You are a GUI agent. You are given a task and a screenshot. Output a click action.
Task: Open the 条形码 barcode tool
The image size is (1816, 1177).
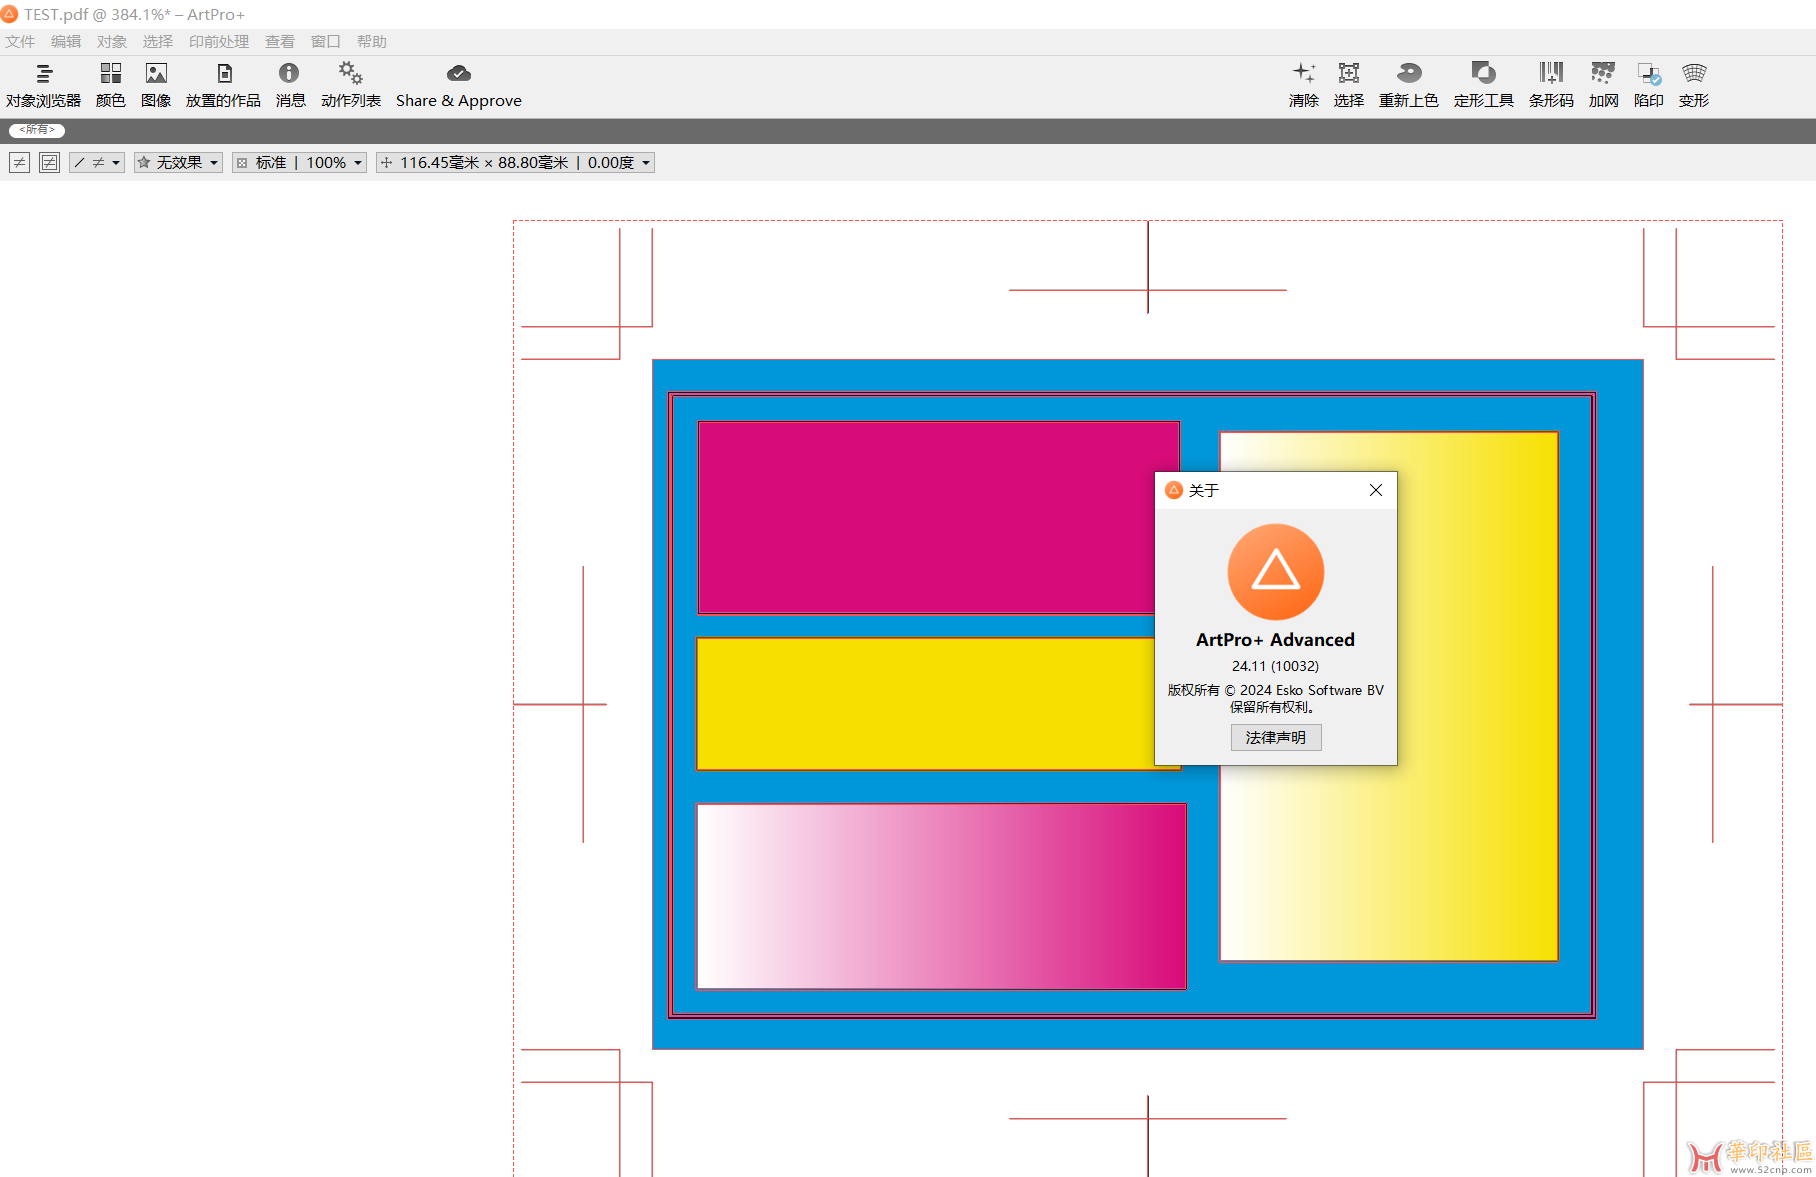pos(1551,85)
